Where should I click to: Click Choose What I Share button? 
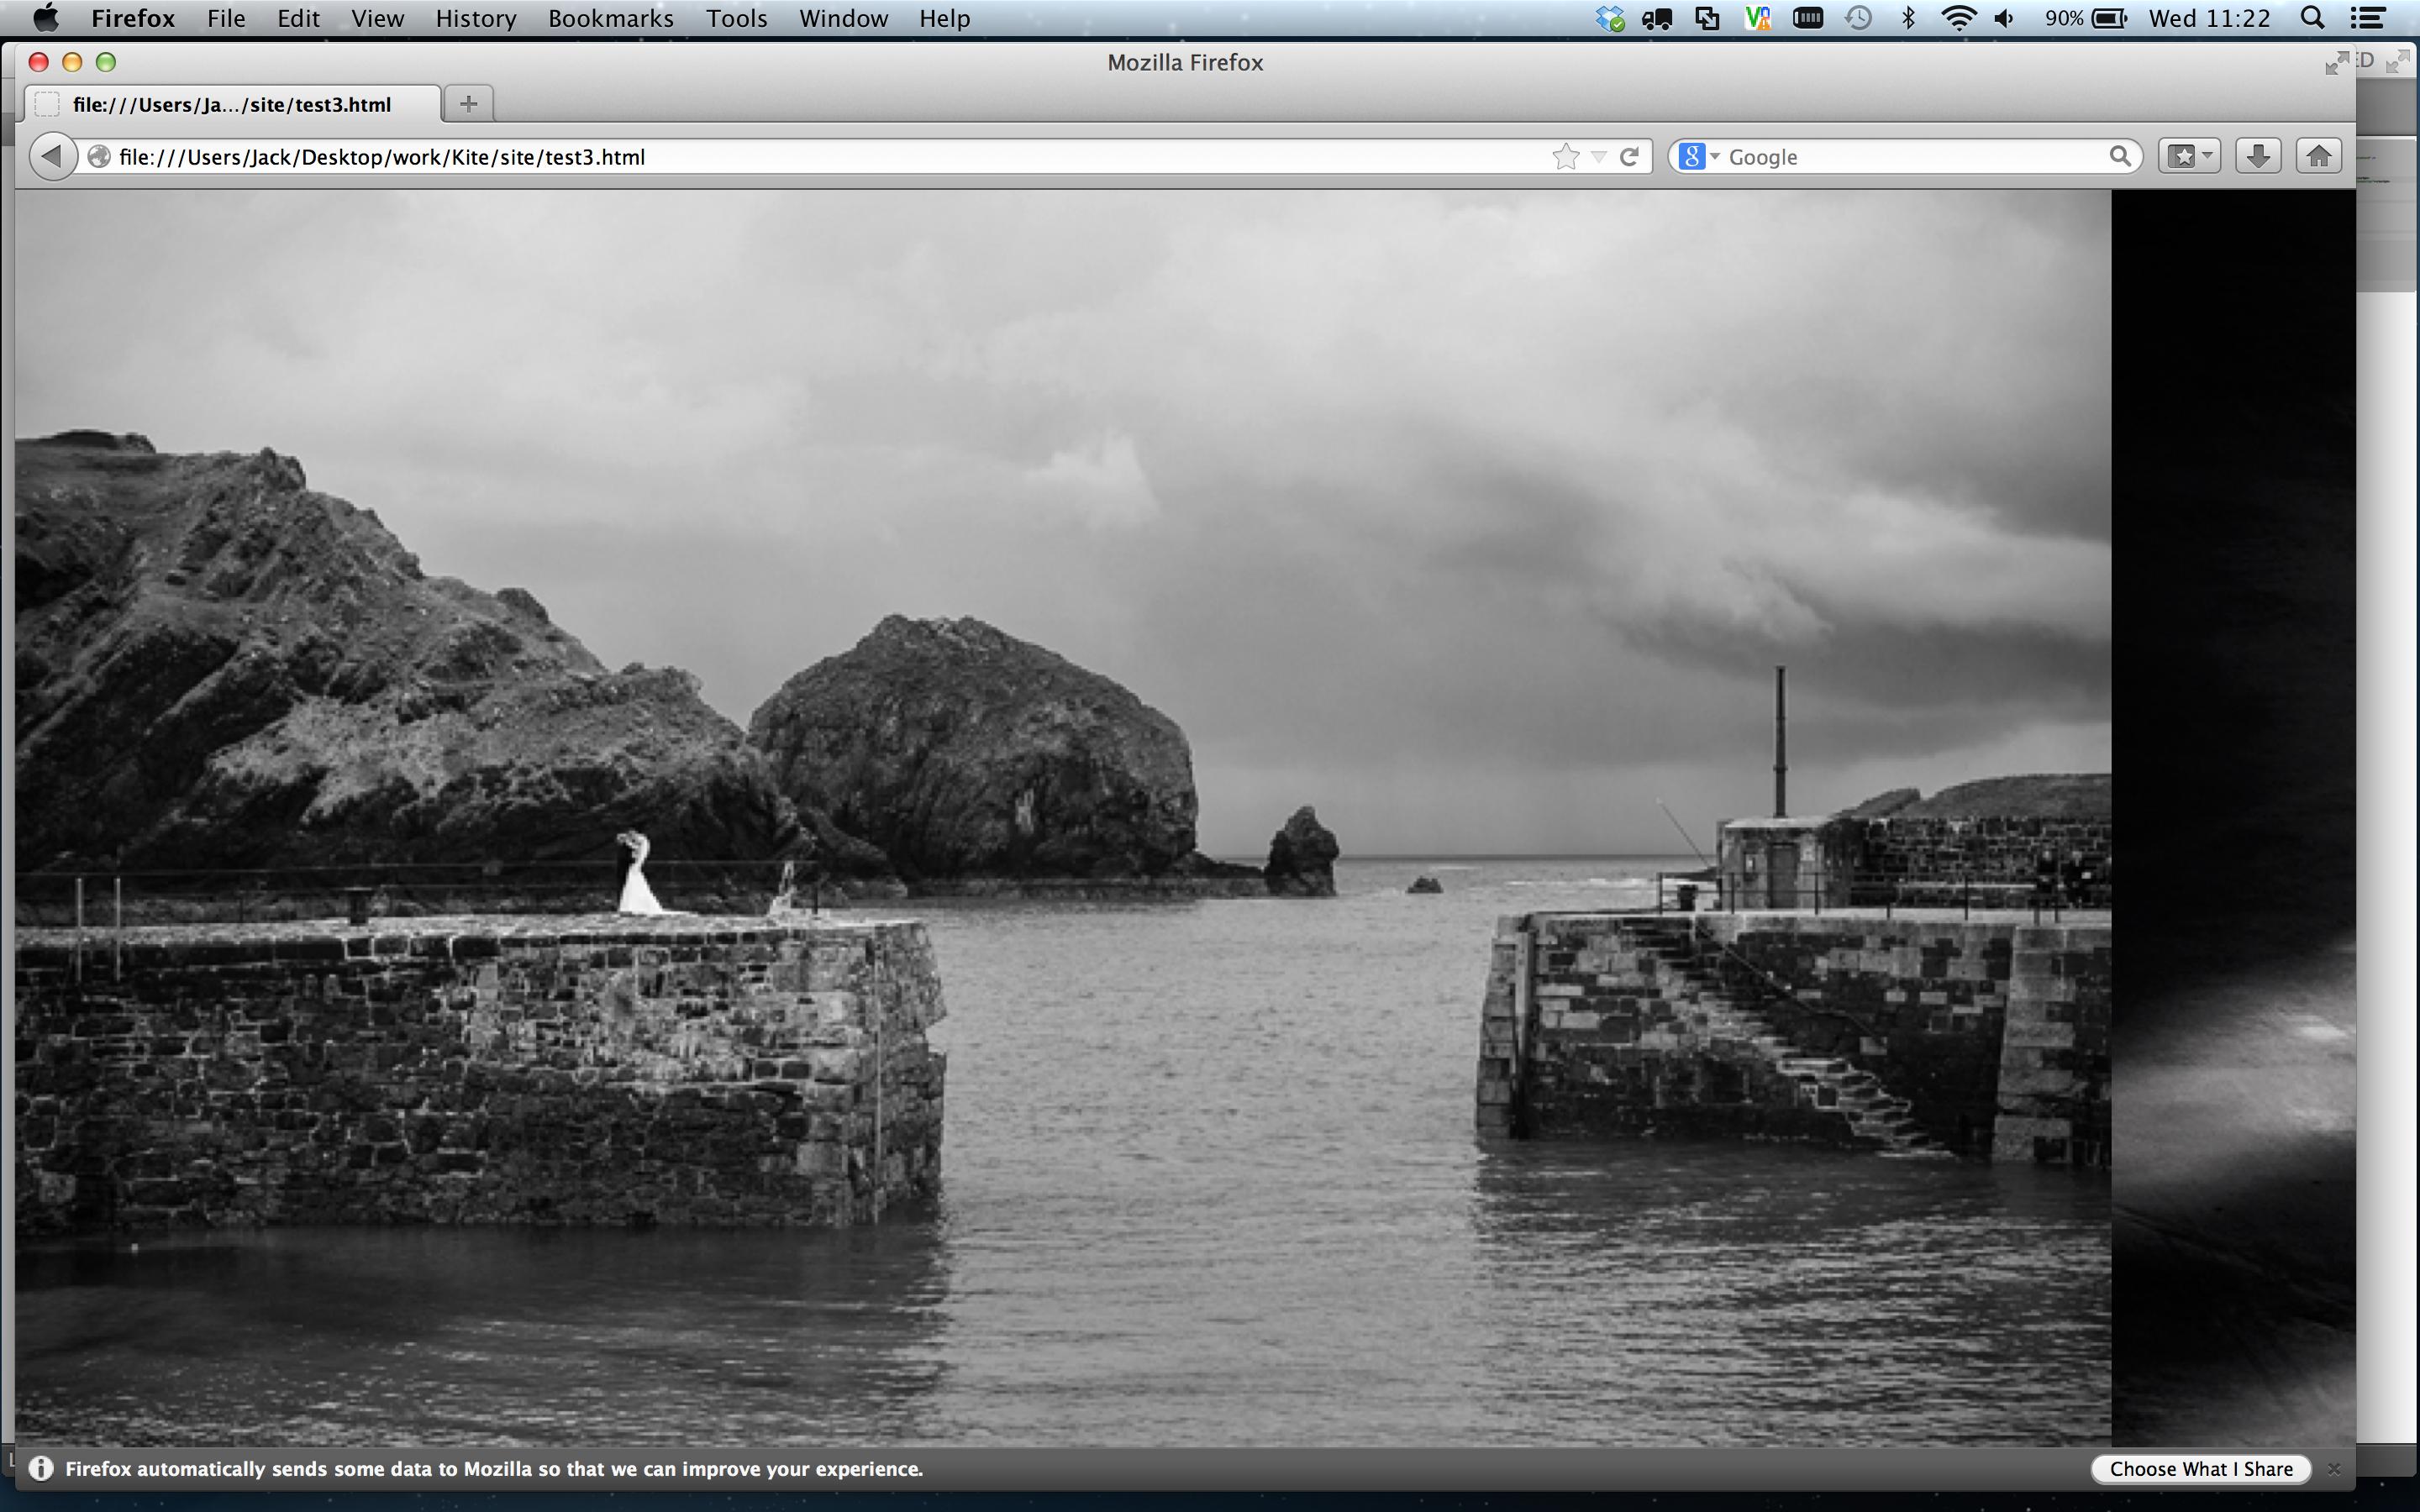[2200, 1469]
